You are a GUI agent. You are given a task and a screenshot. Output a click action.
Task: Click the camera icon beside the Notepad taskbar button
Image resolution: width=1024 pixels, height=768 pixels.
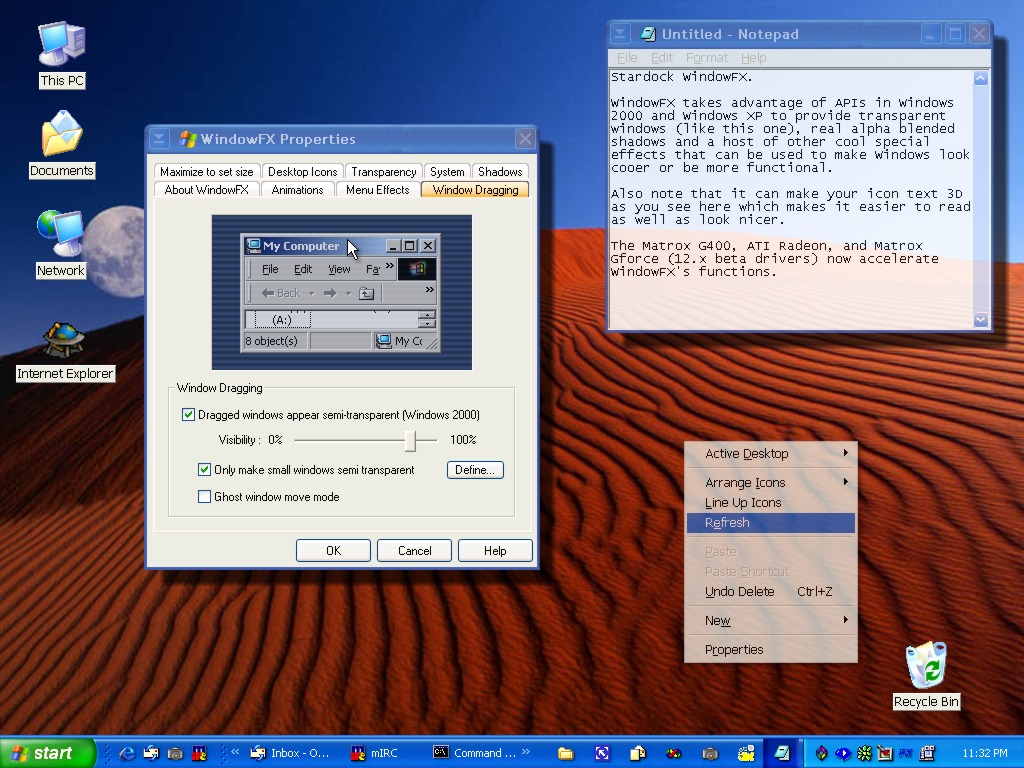[710, 753]
